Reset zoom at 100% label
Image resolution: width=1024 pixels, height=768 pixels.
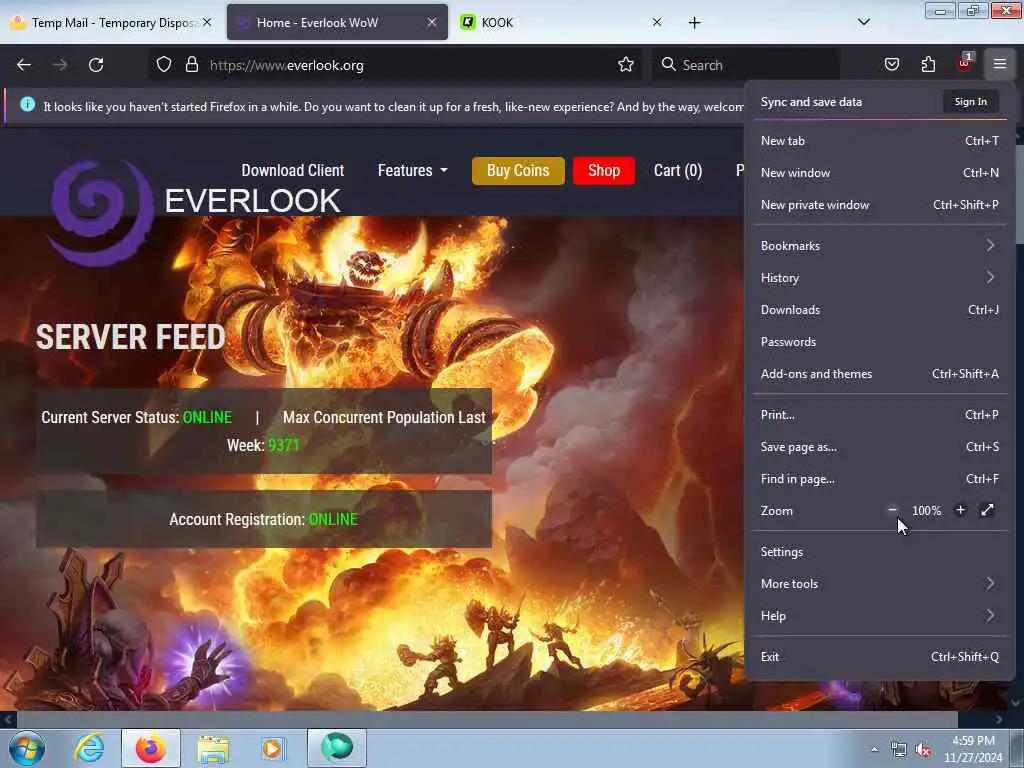click(x=927, y=511)
